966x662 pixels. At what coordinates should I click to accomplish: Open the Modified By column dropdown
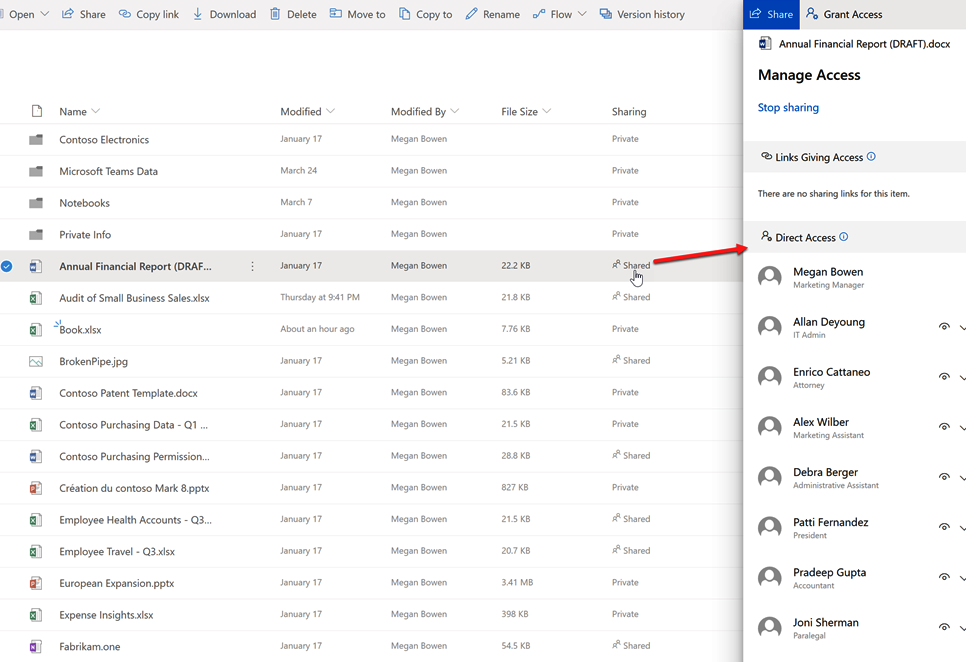(455, 111)
